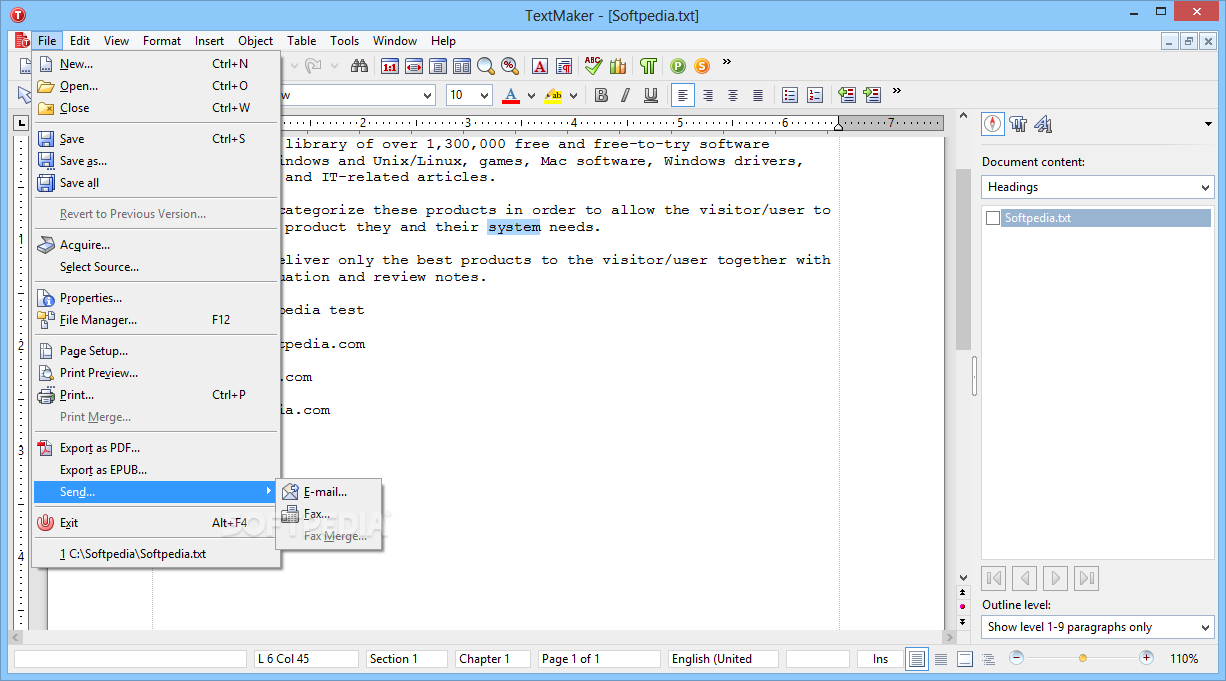Toggle Underline formatting
1226x681 pixels.
point(650,95)
